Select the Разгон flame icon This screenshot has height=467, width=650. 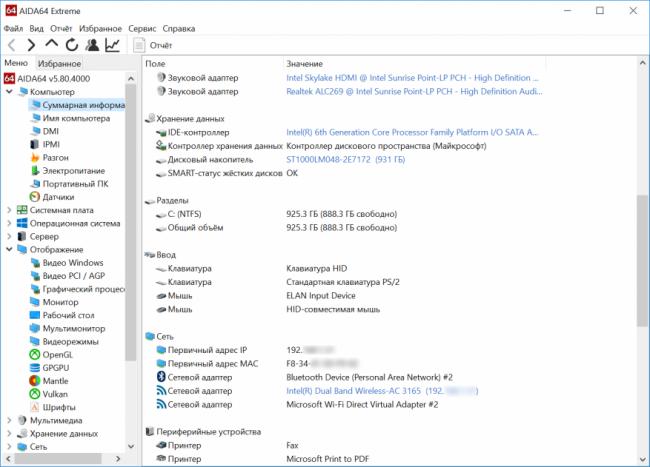35,157
